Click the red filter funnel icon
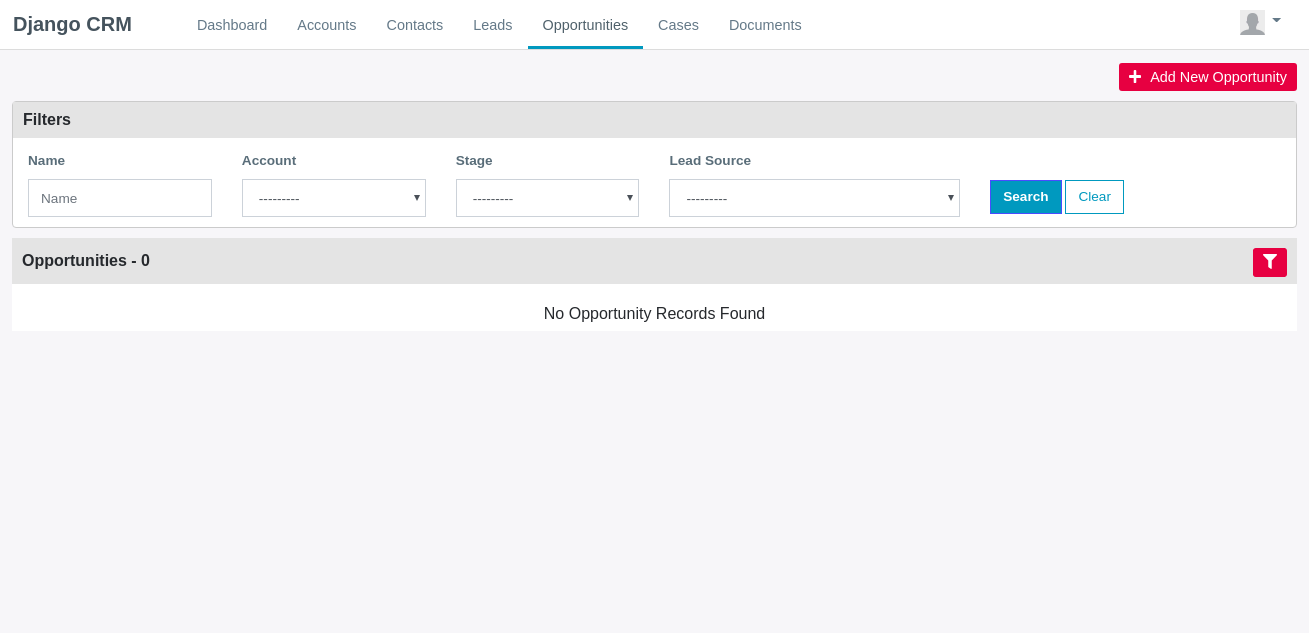 tap(1269, 262)
